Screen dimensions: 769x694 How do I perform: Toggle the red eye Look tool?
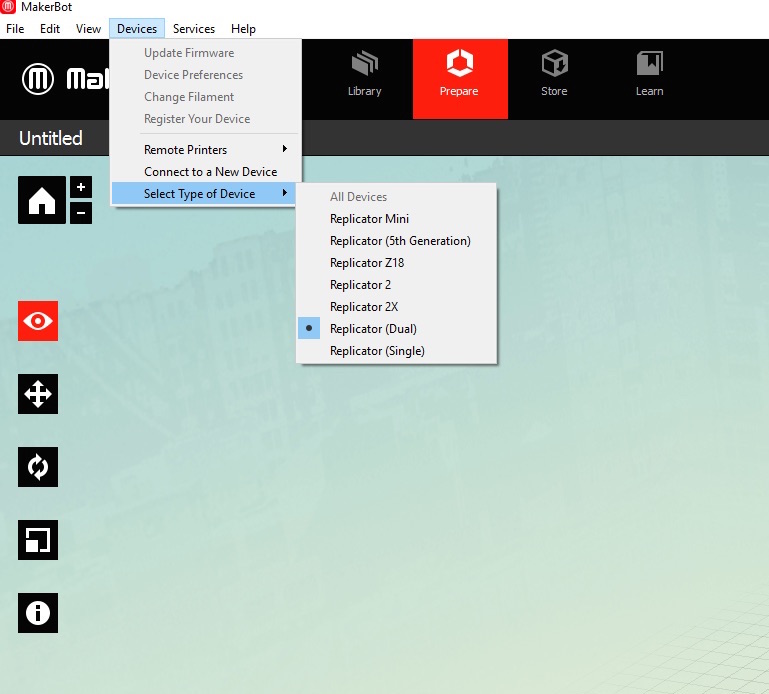pyautogui.click(x=38, y=321)
